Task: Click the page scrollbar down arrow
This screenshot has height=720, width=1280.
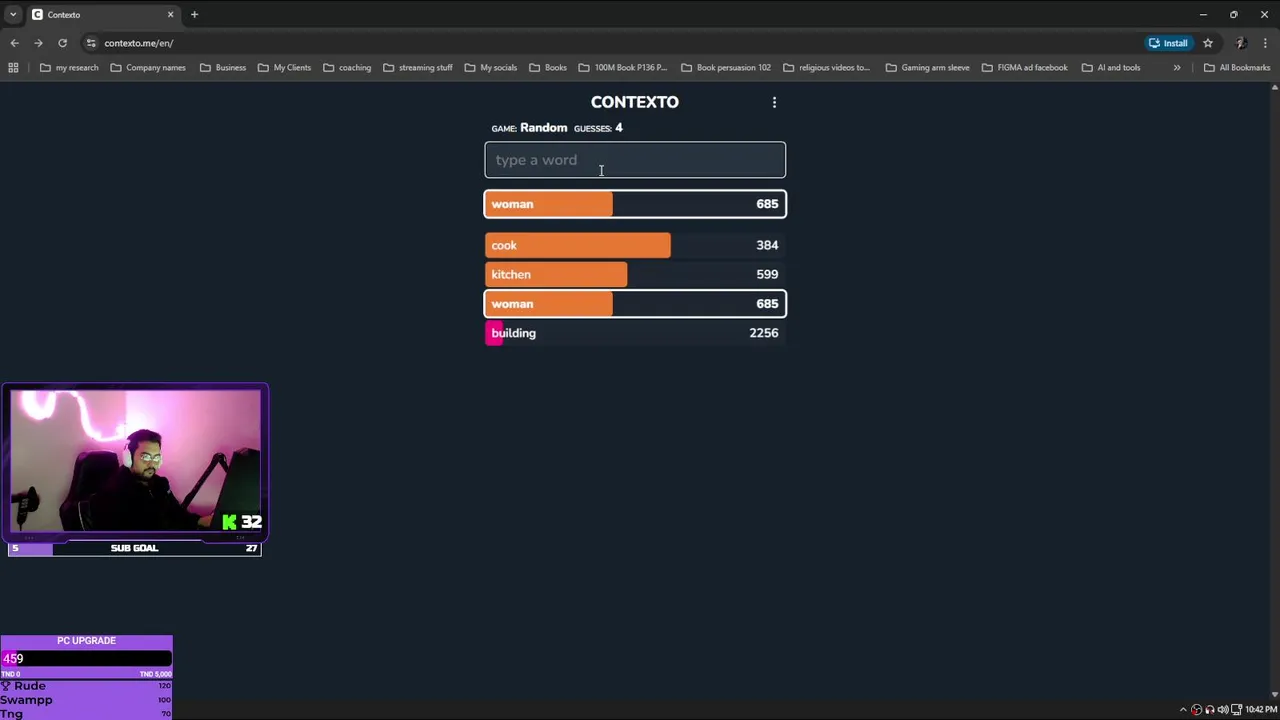Action: (x=1275, y=694)
